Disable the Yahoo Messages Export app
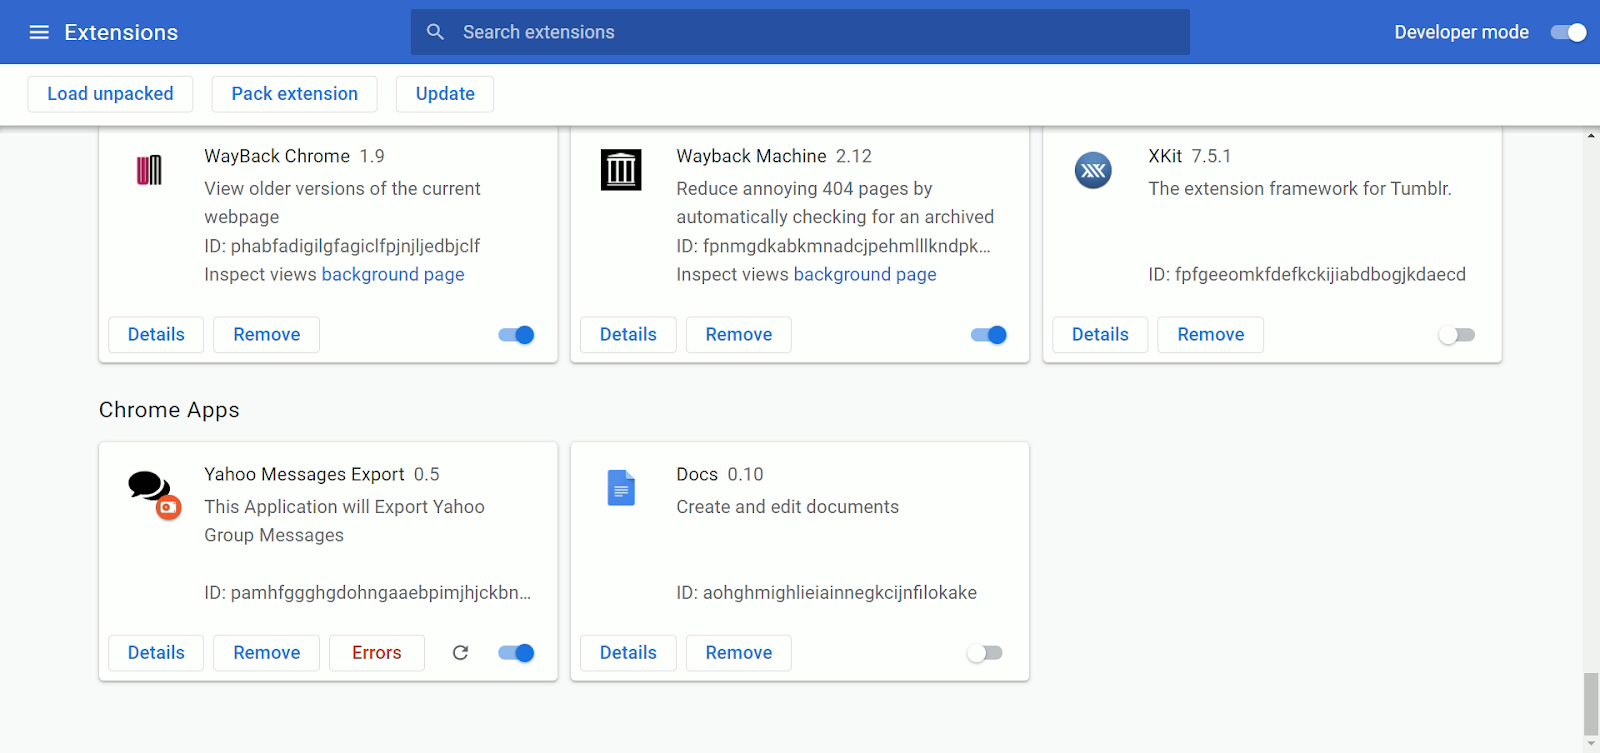Screen dimensions: 1600x753 [x=516, y=653]
